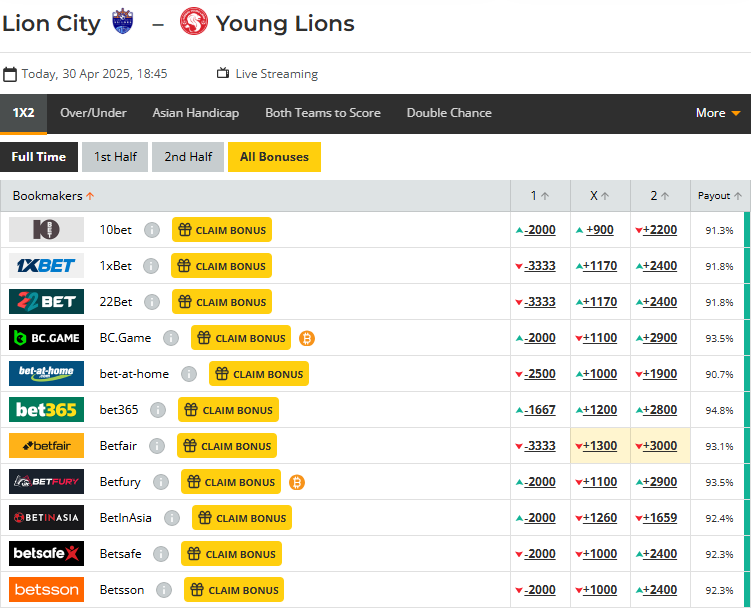Click Betfair draw odds +1300
The width and height of the screenshot is (751, 608).
click(600, 446)
